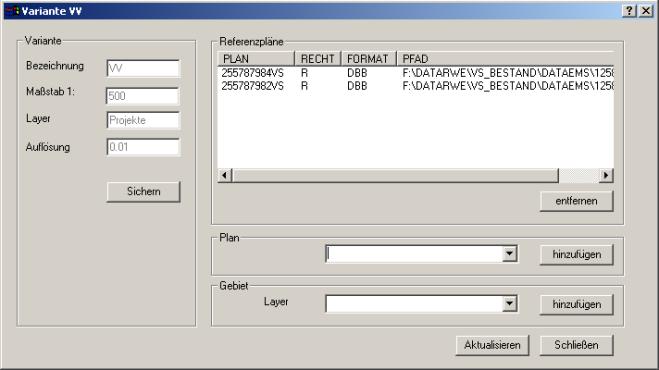Click the Maßstab field showing 500
The width and height of the screenshot is (659, 370).
pos(143,96)
